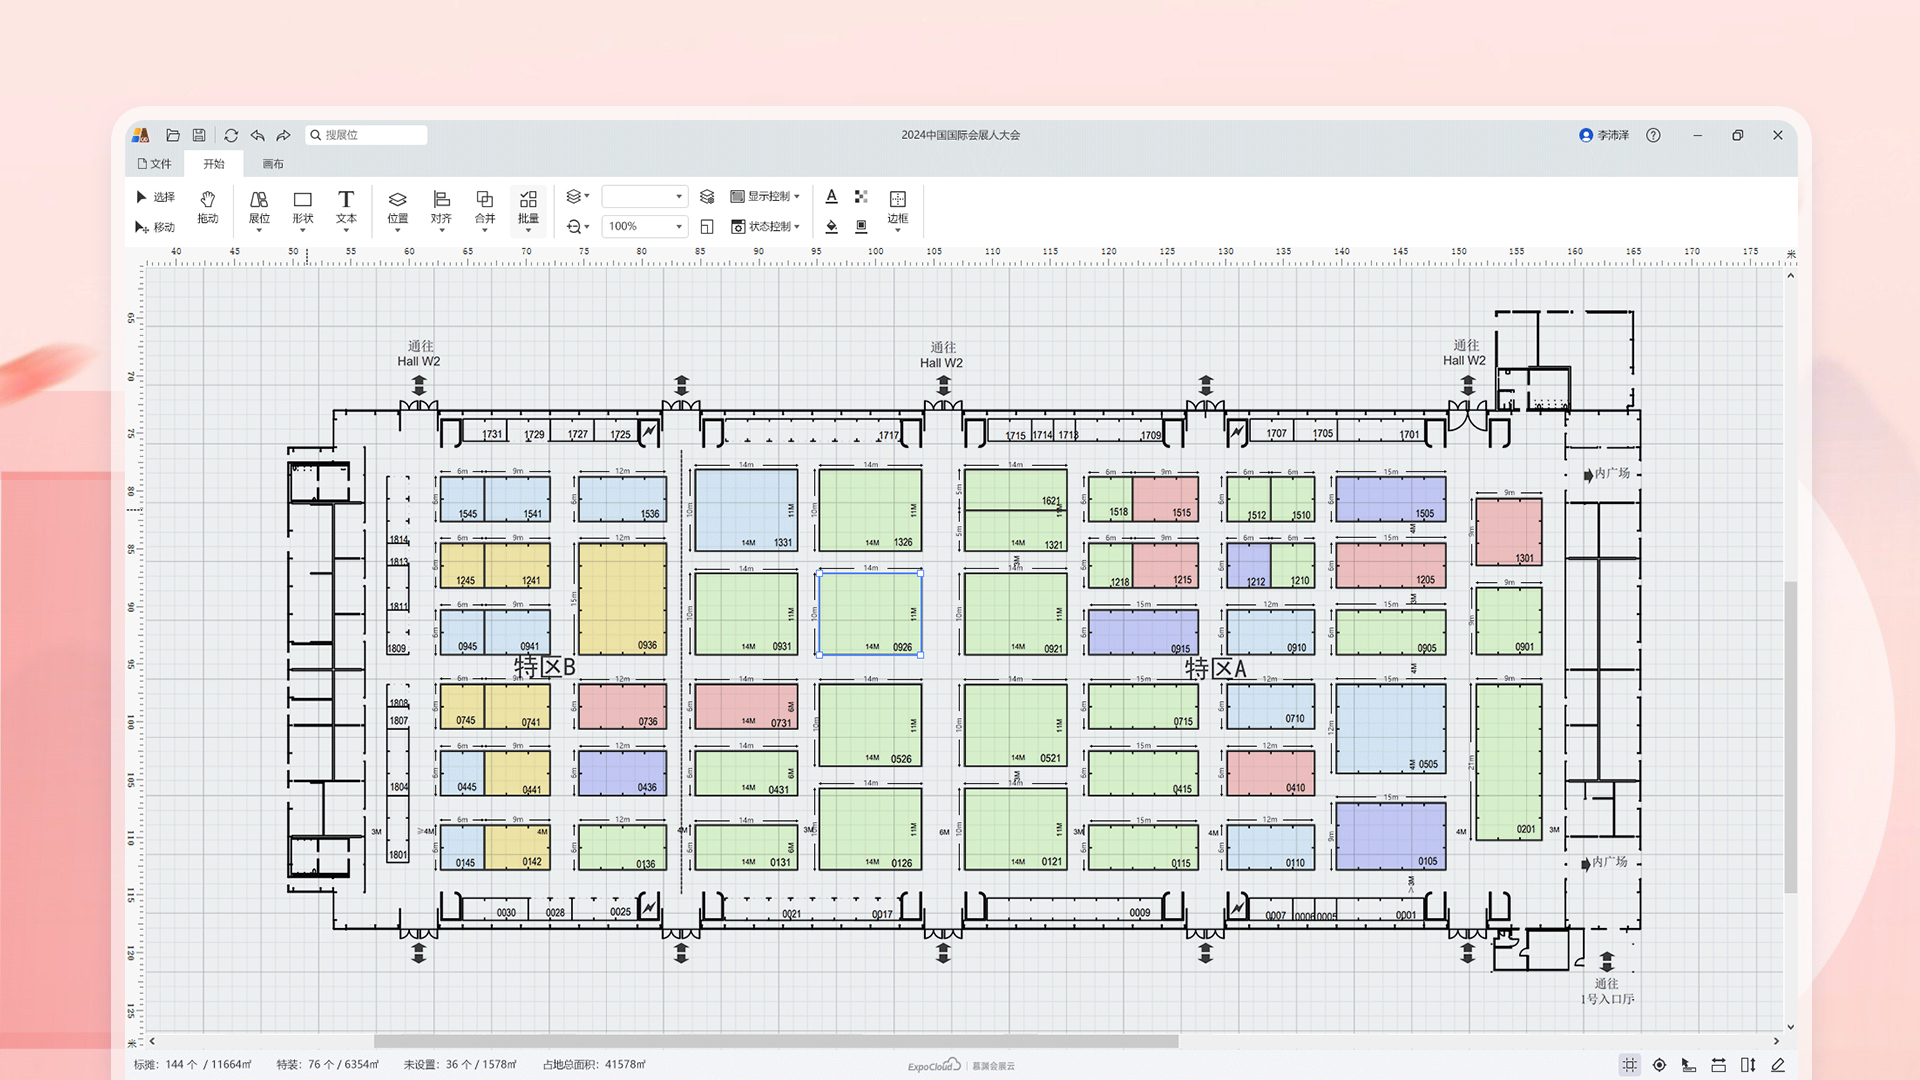Click the font color A icon
The height and width of the screenshot is (1080, 1920).
[x=831, y=197]
